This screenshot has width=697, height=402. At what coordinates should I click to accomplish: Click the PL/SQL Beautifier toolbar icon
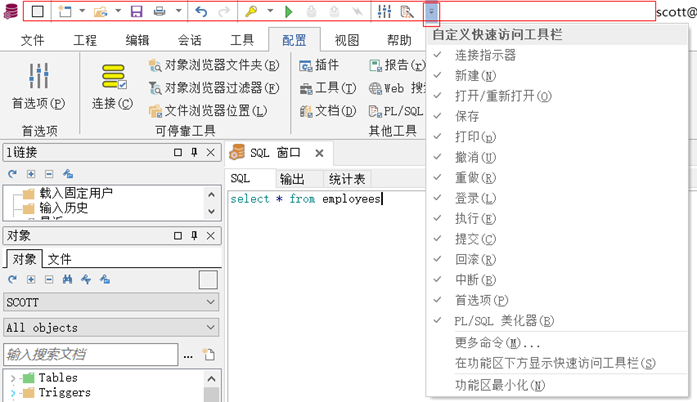coord(407,12)
